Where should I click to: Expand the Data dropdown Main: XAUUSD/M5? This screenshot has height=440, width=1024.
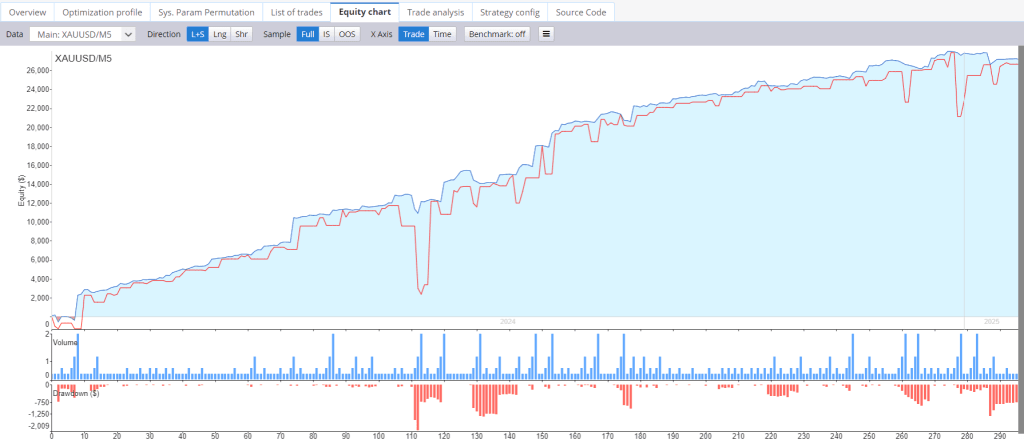point(82,34)
